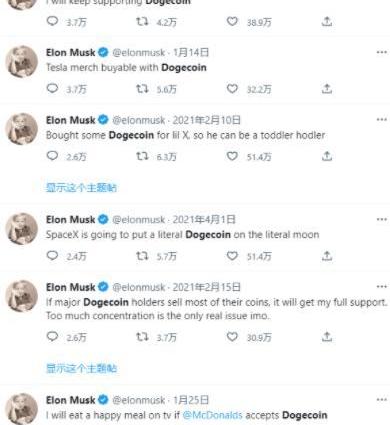Show thread under the concentration issue tweet
The height and width of the screenshot is (425, 390).
coord(81,368)
